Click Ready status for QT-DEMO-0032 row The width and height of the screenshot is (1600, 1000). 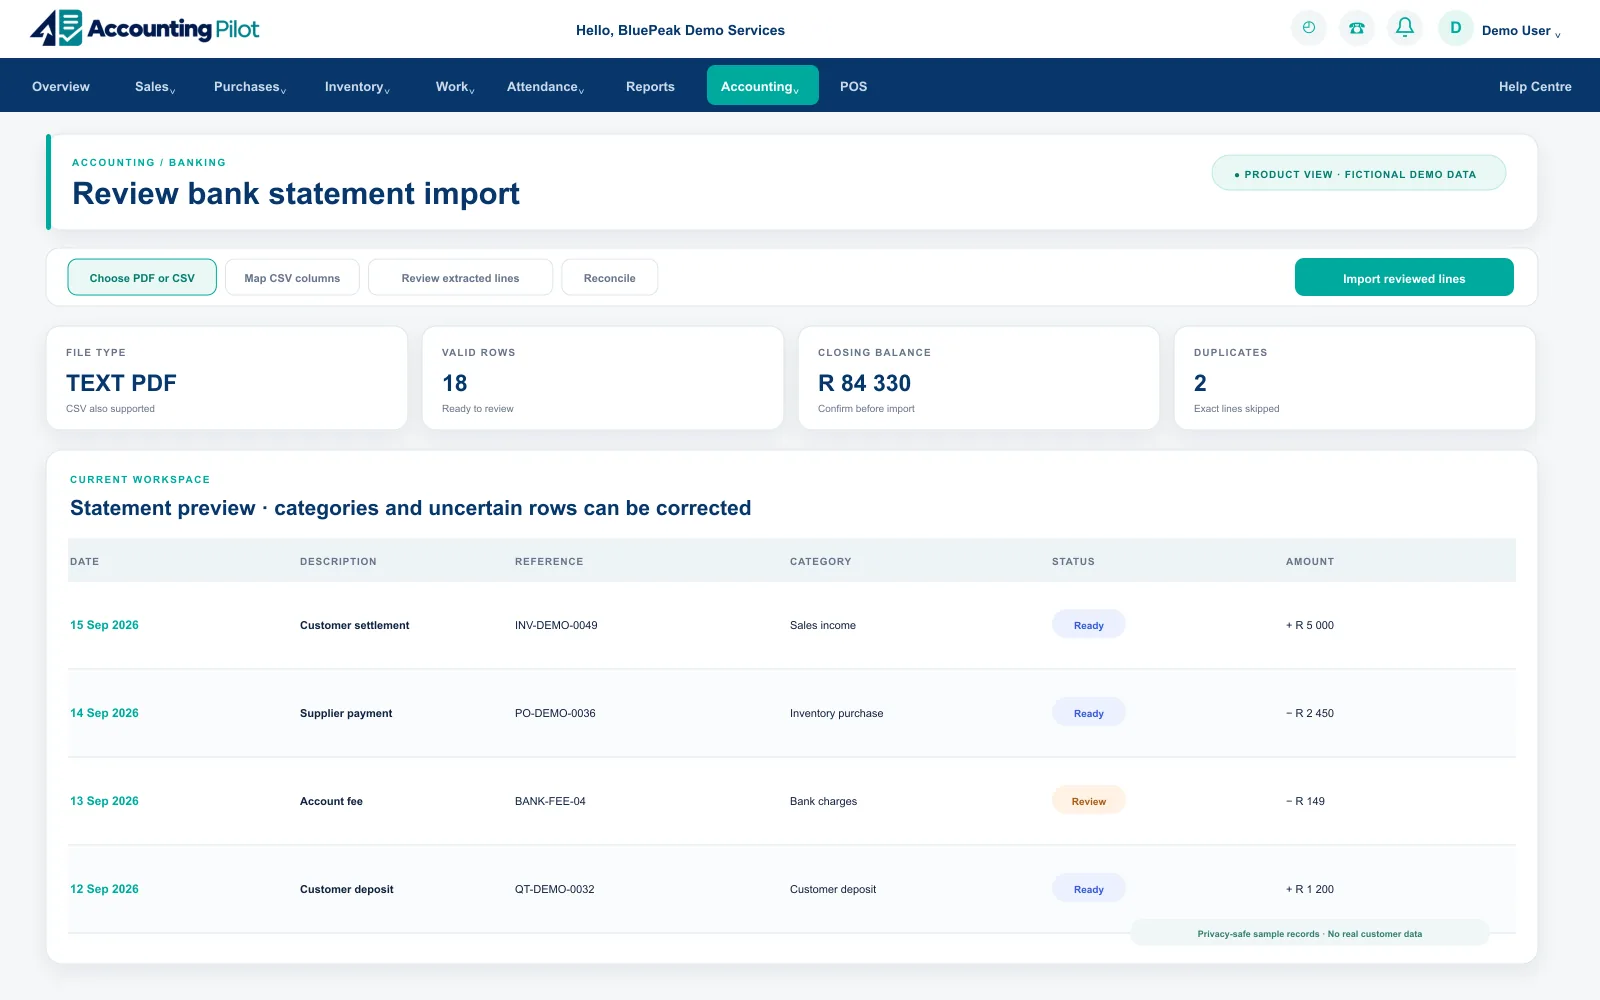pos(1088,889)
